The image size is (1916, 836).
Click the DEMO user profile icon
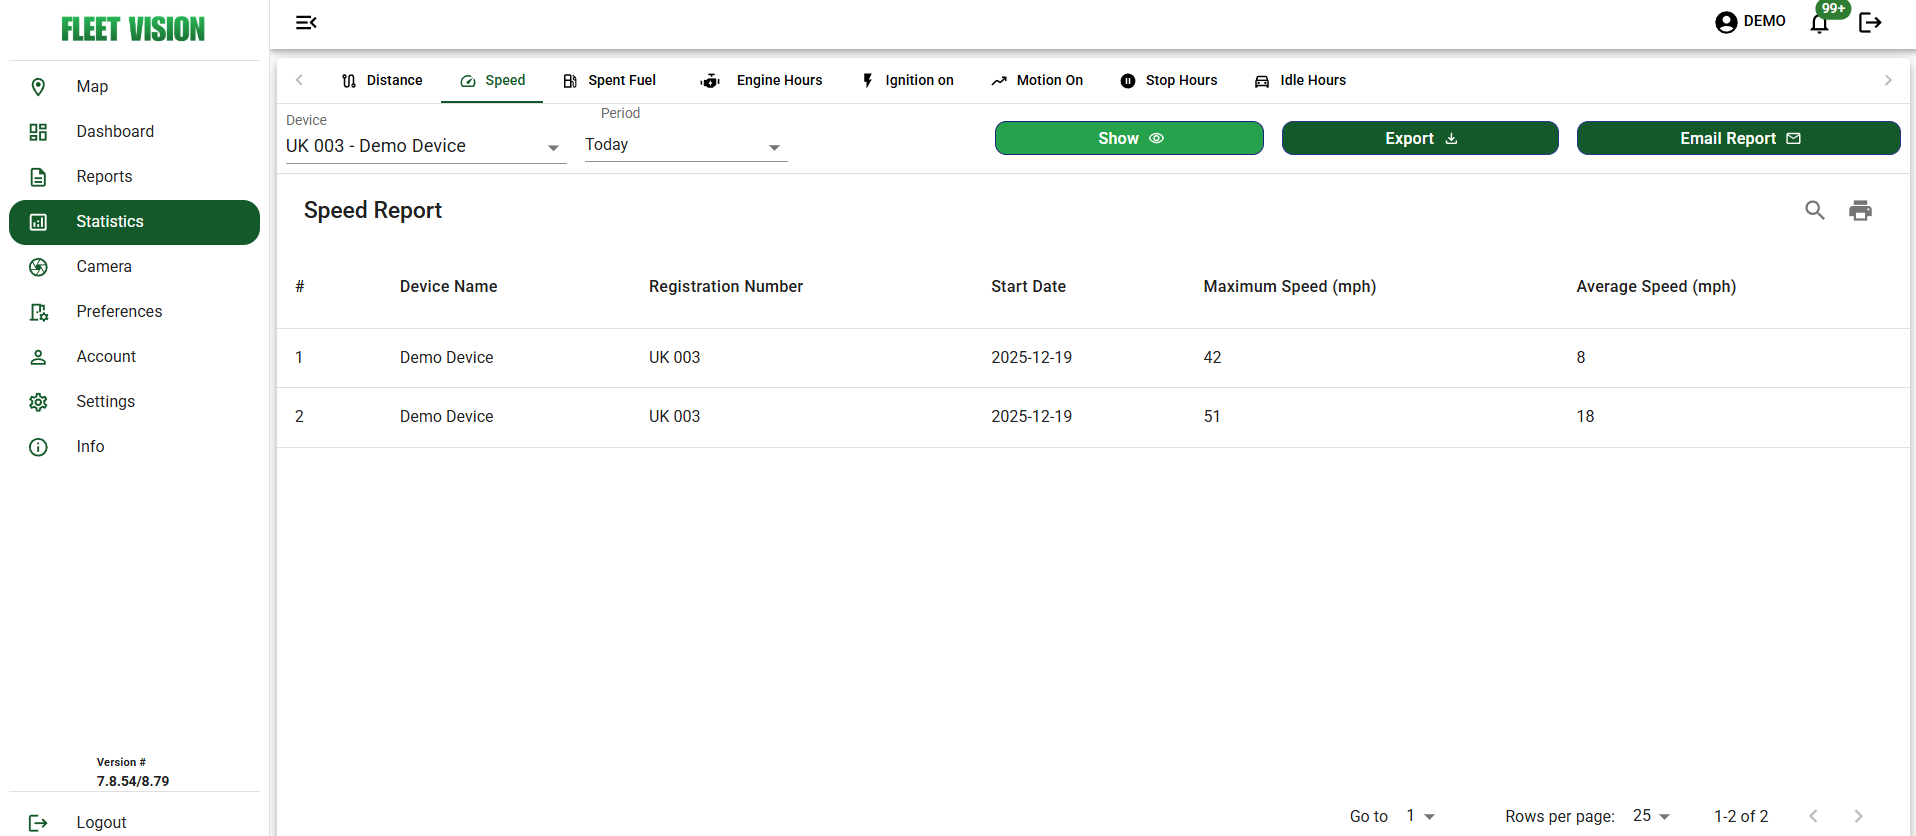pos(1726,22)
